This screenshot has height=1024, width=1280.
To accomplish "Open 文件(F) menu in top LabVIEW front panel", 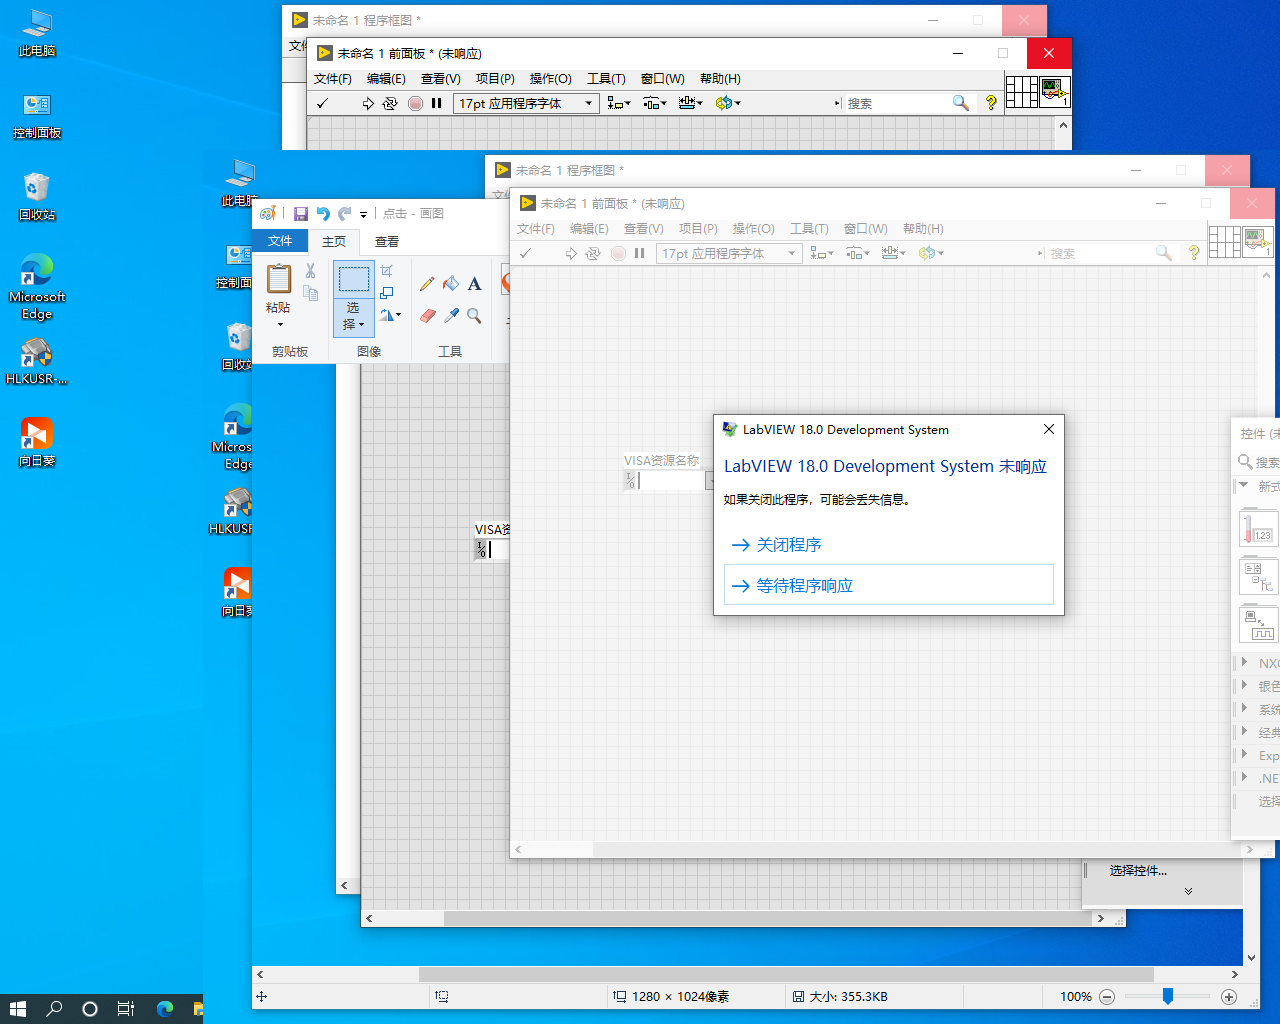I will coord(333,79).
